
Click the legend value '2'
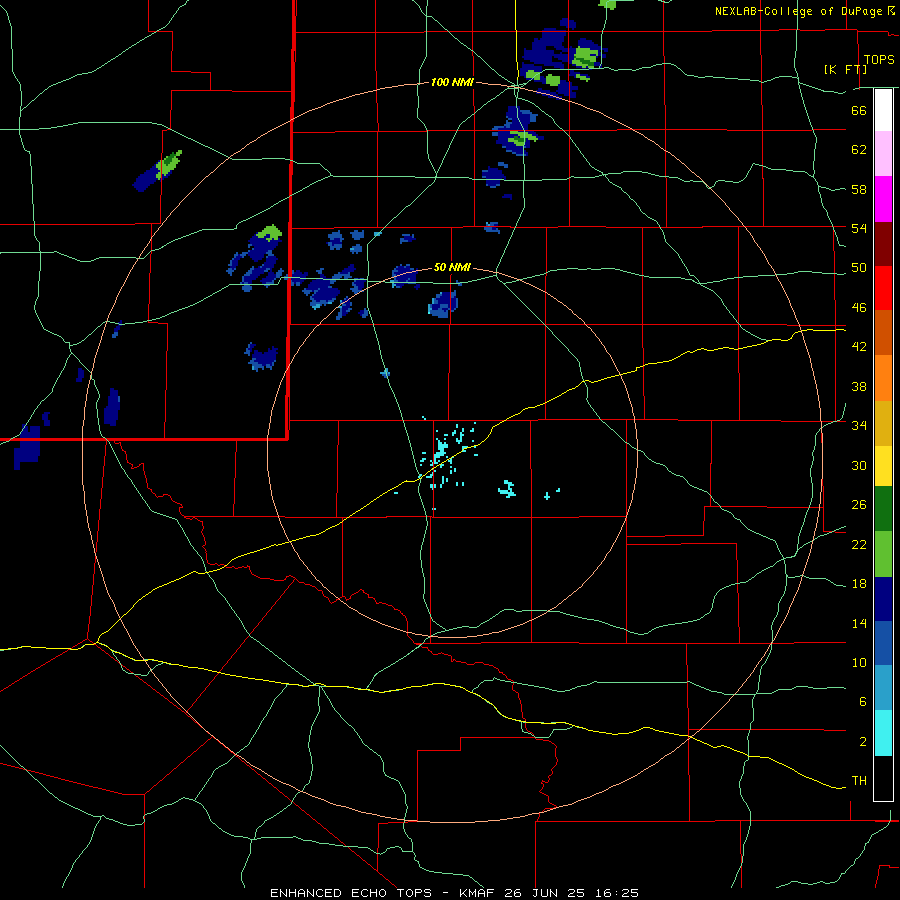pyautogui.click(x=863, y=742)
